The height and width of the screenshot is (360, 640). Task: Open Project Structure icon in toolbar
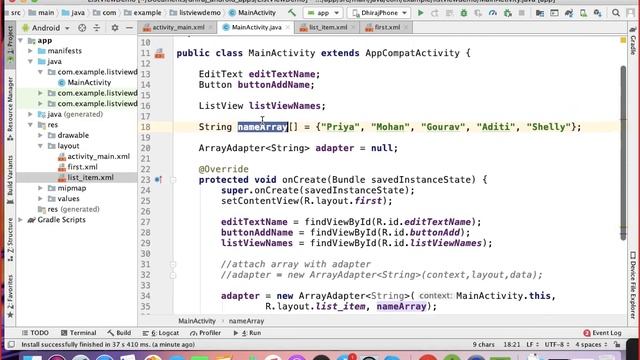click(540, 13)
